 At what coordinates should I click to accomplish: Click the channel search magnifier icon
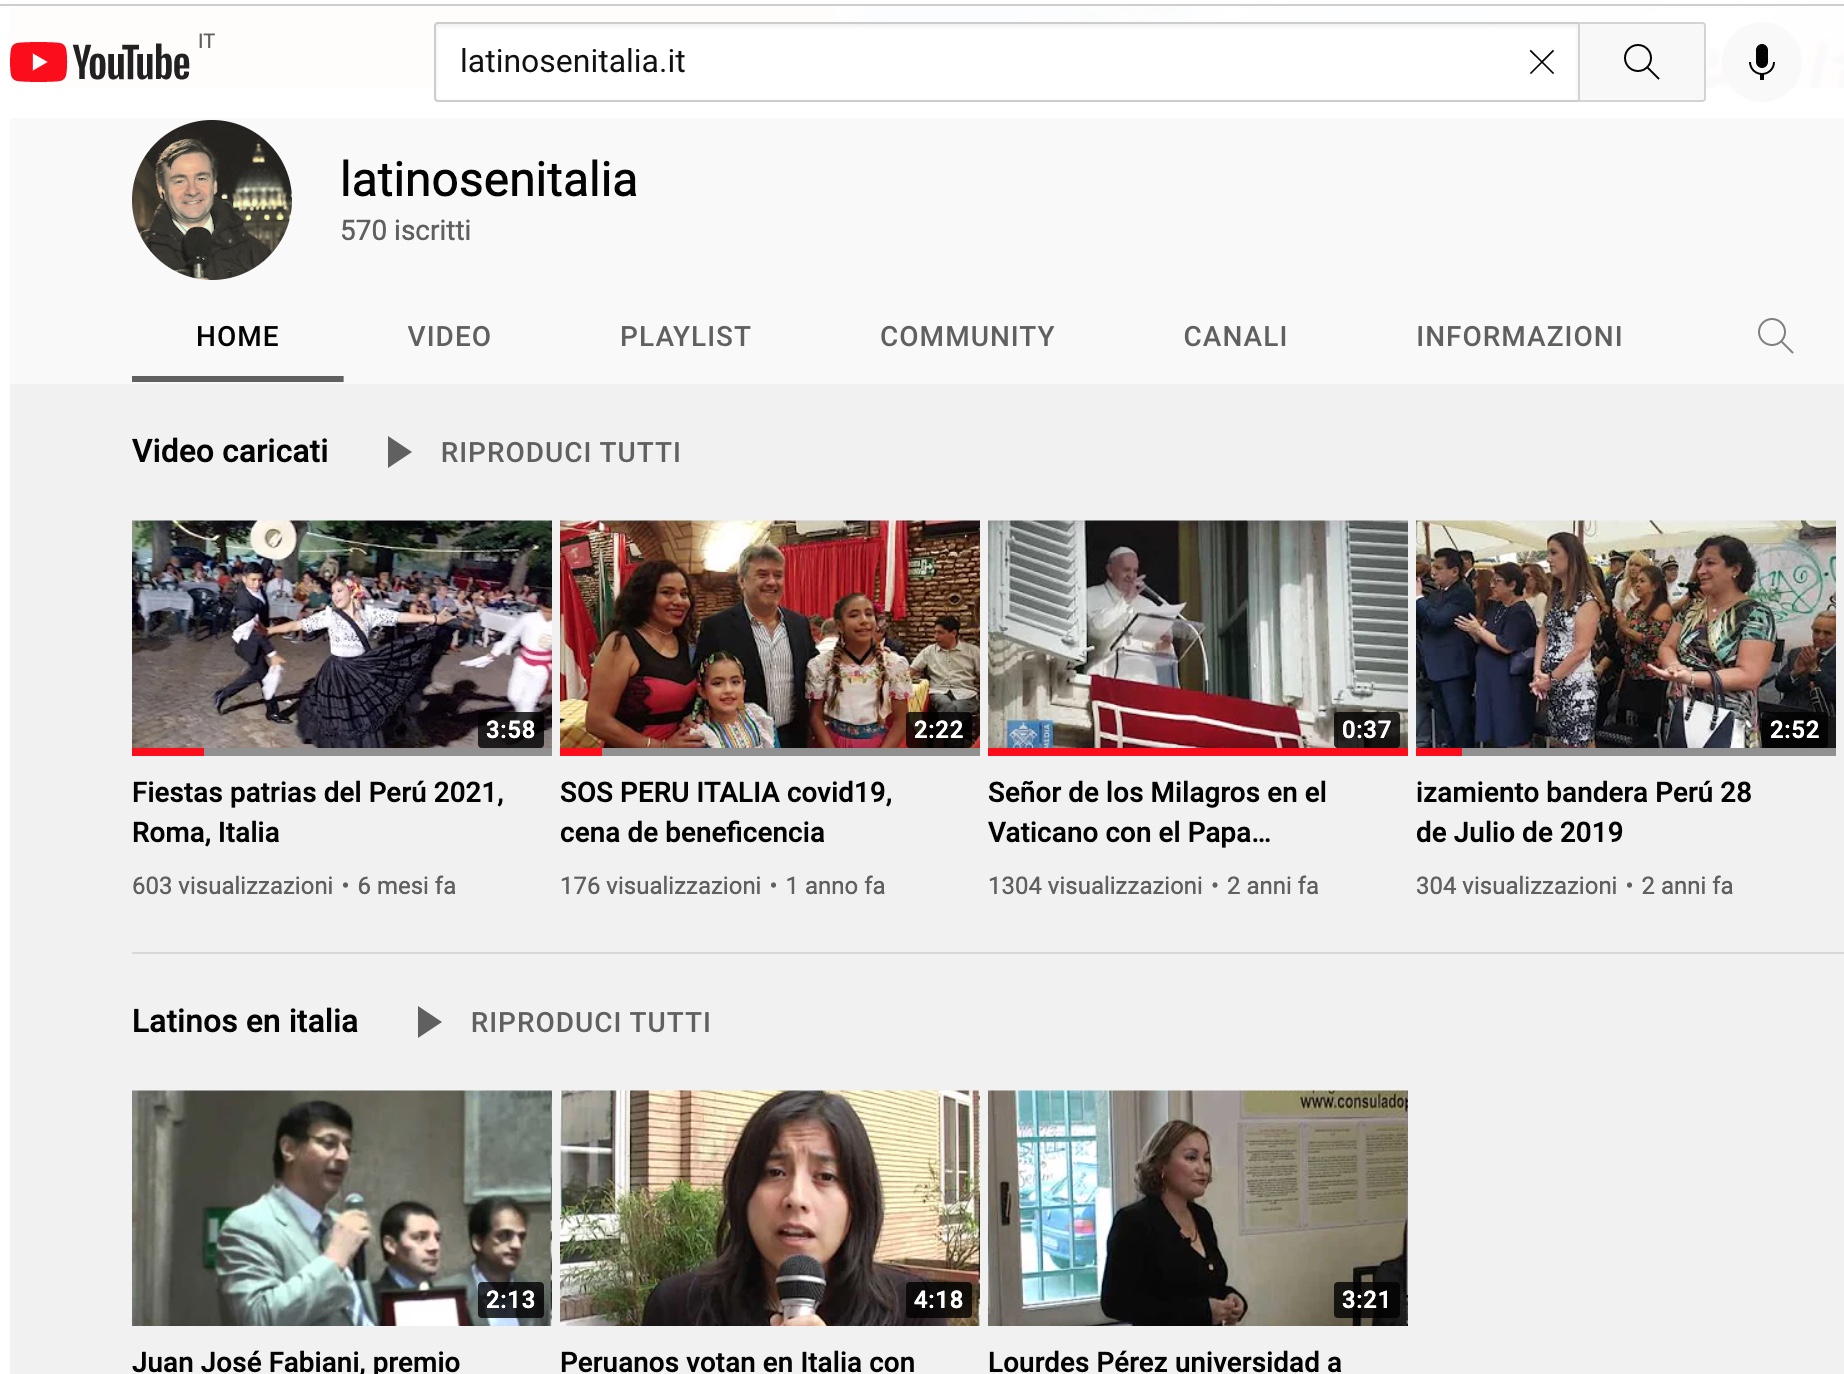point(1775,336)
